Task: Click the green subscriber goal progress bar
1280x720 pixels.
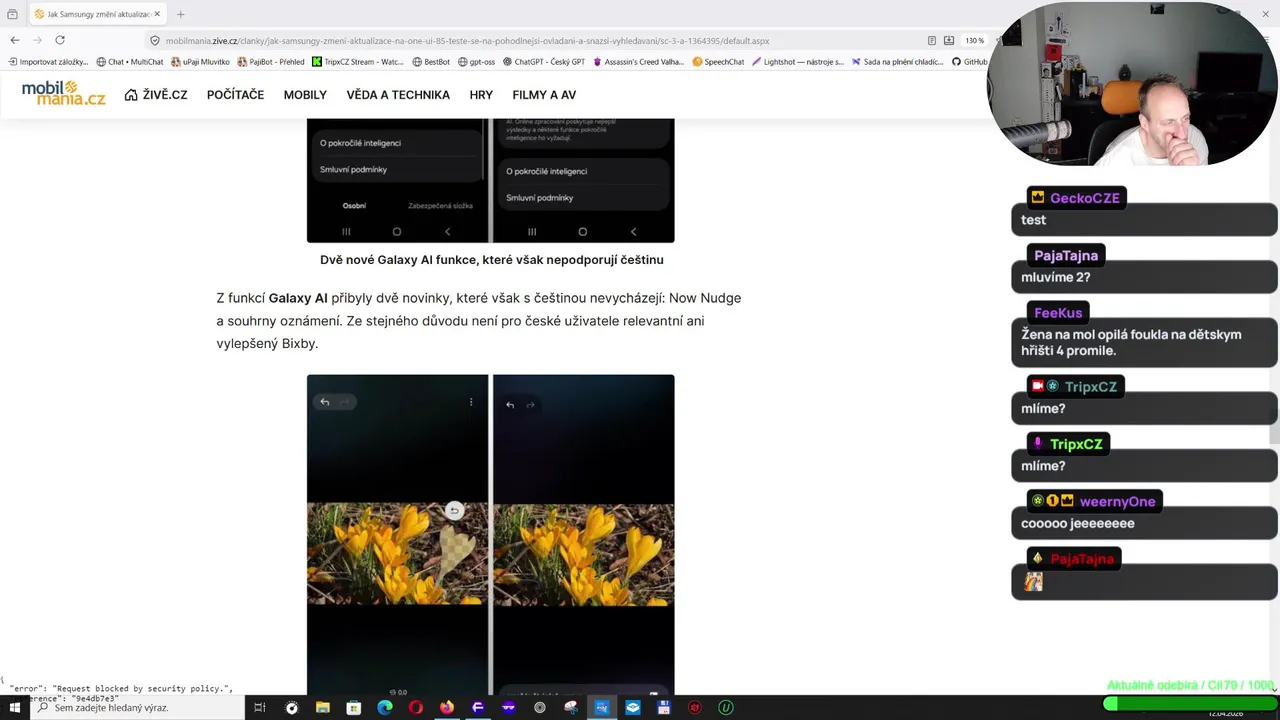Action: coord(1190,704)
